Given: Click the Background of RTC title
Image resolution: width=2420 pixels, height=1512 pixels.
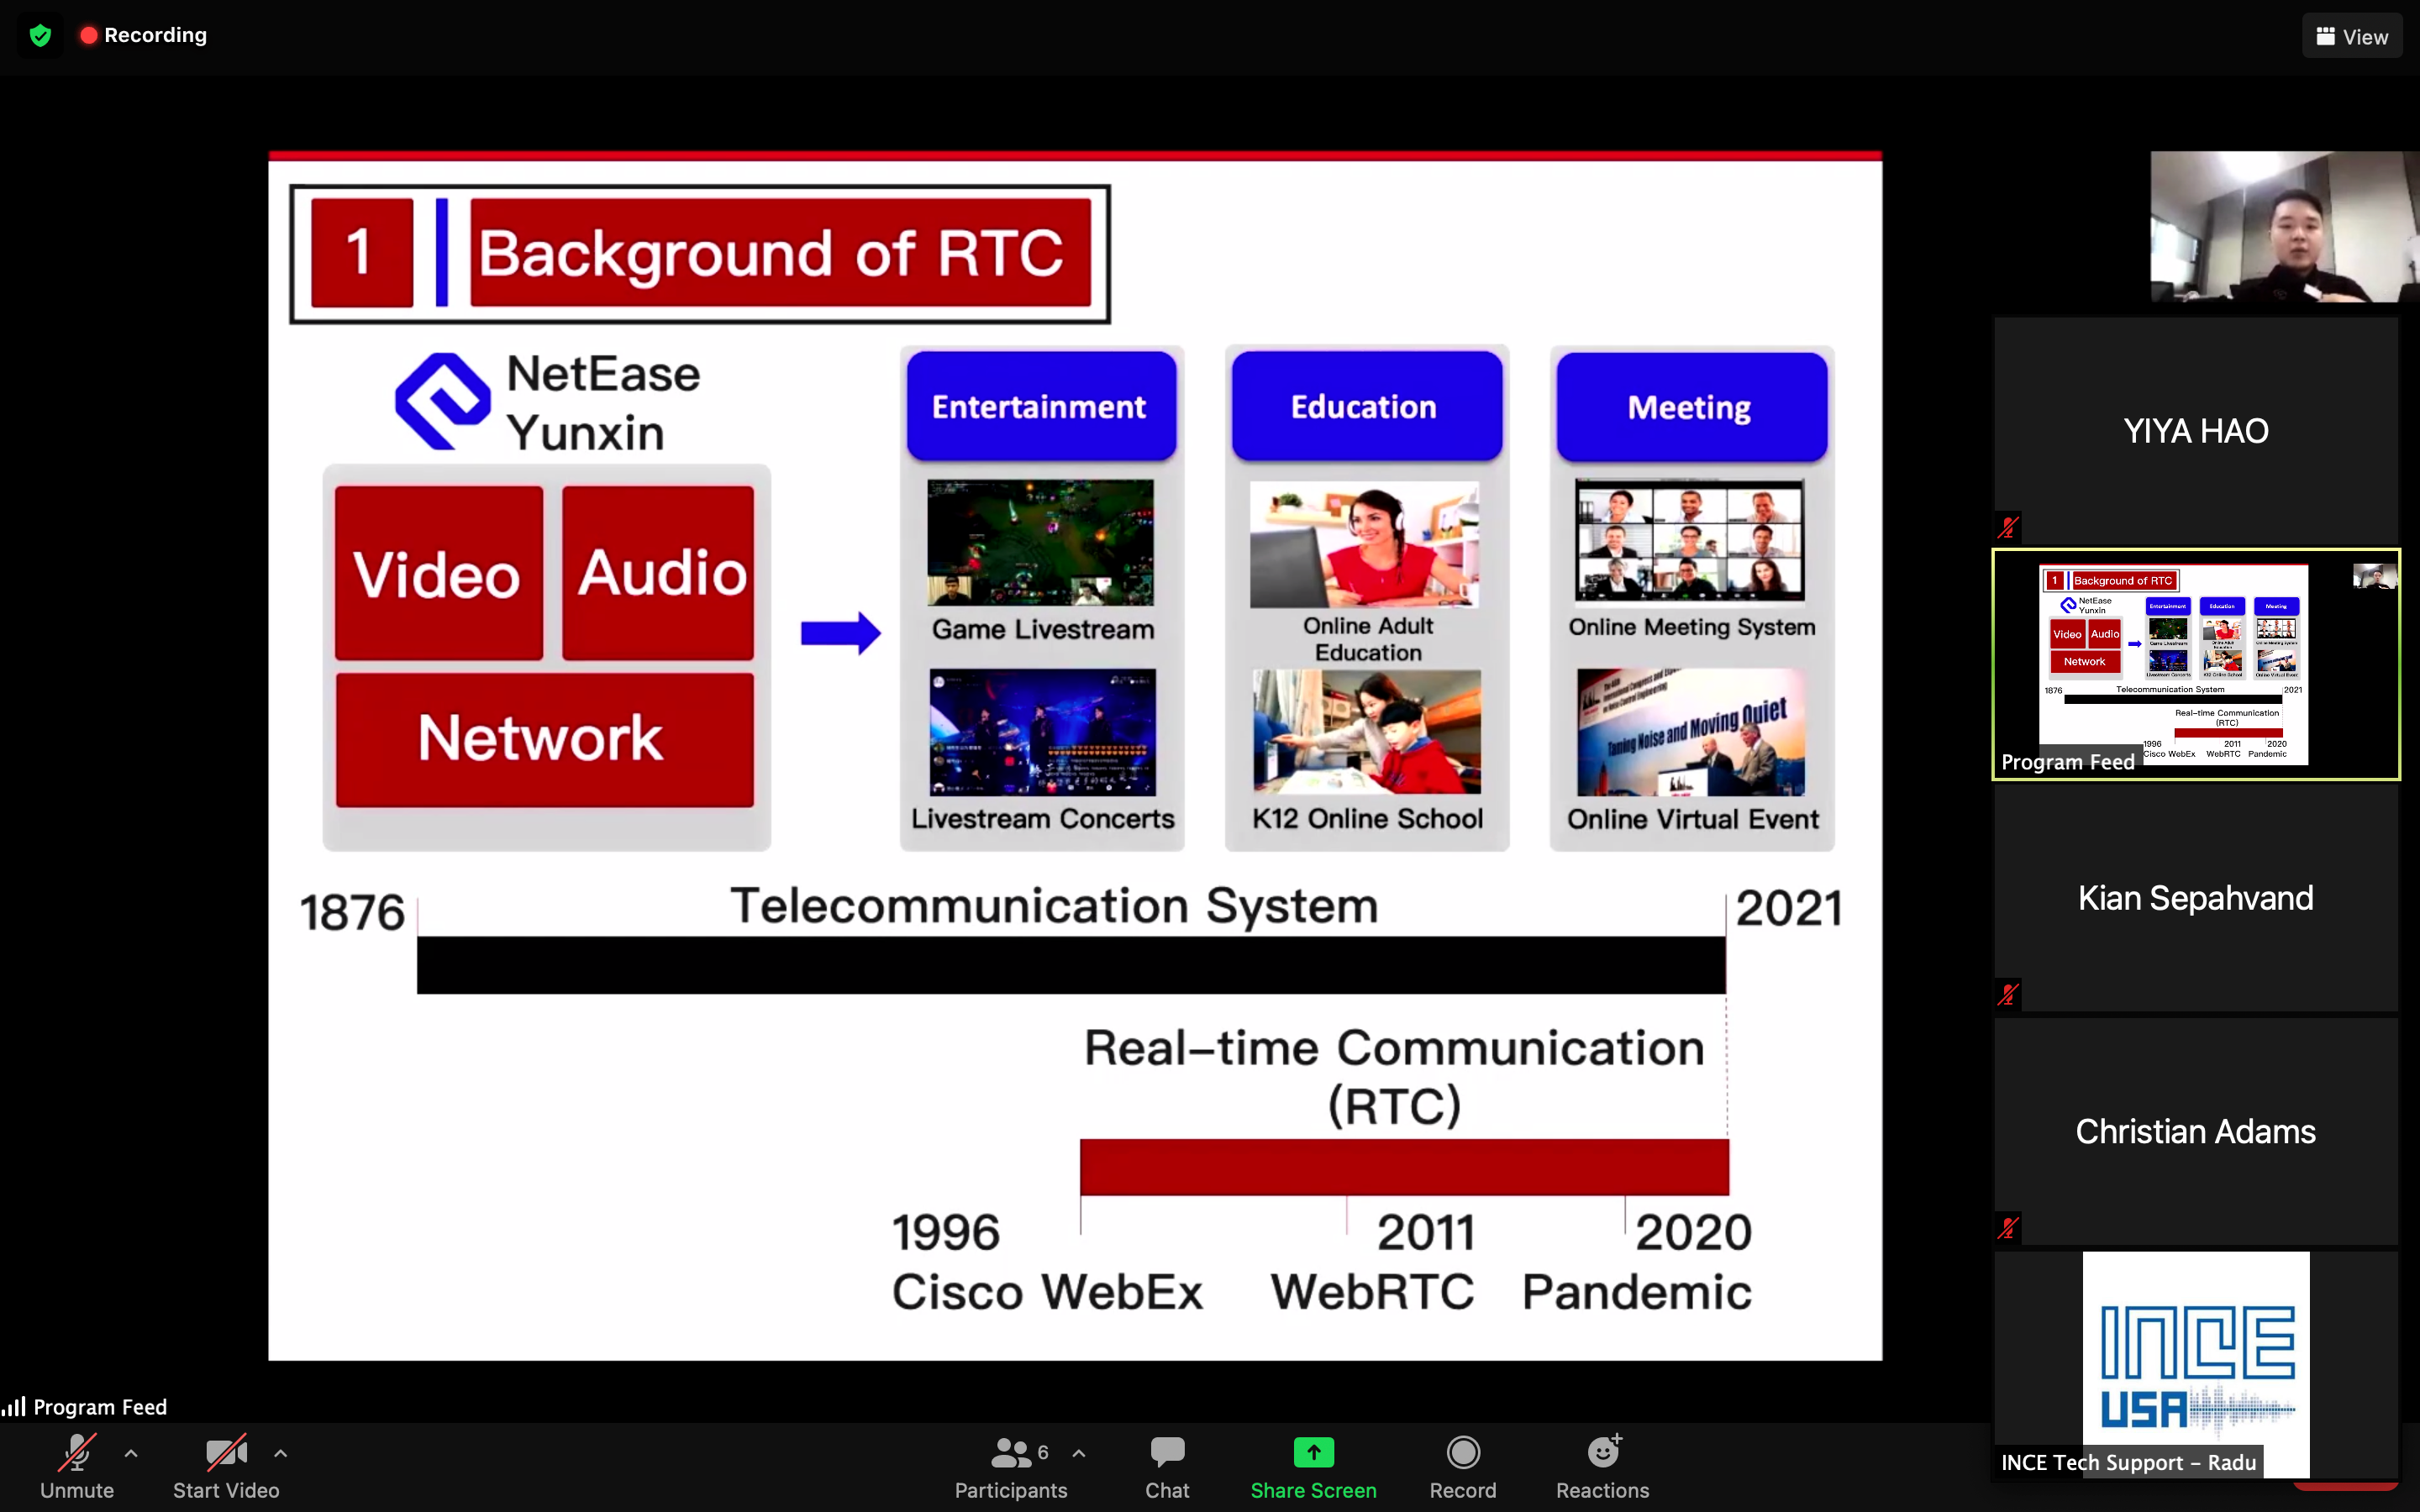Looking at the screenshot, I should (x=780, y=252).
